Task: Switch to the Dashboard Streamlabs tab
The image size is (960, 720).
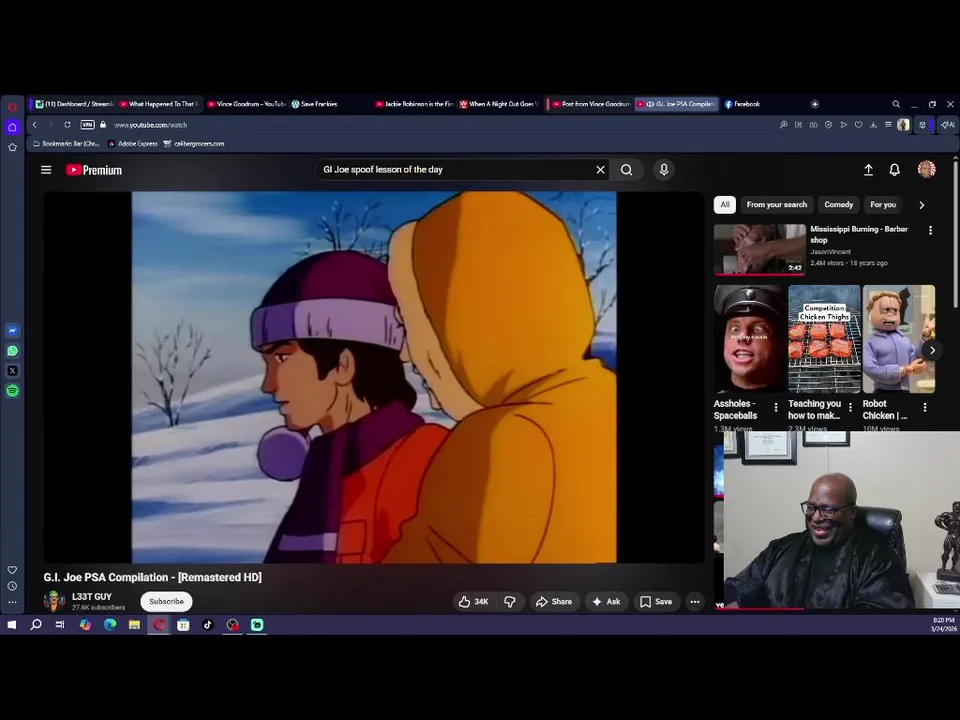Action: pyautogui.click(x=75, y=104)
